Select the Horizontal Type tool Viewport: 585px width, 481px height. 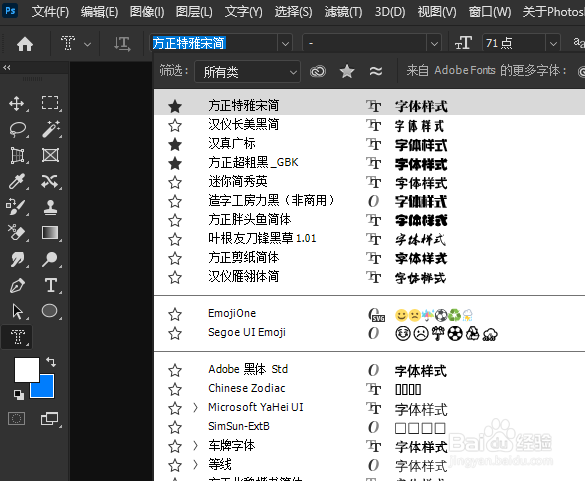click(x=51, y=285)
